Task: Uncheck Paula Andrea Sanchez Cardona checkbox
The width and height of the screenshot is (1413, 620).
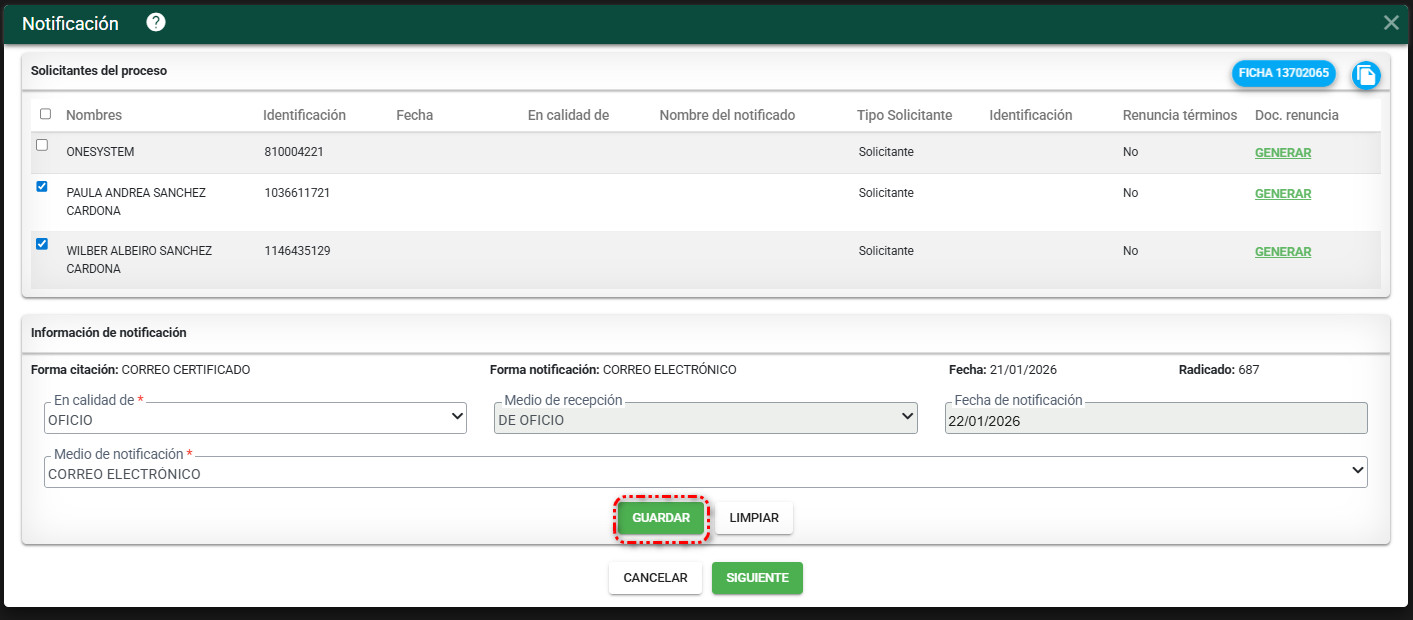Action: click(42, 186)
